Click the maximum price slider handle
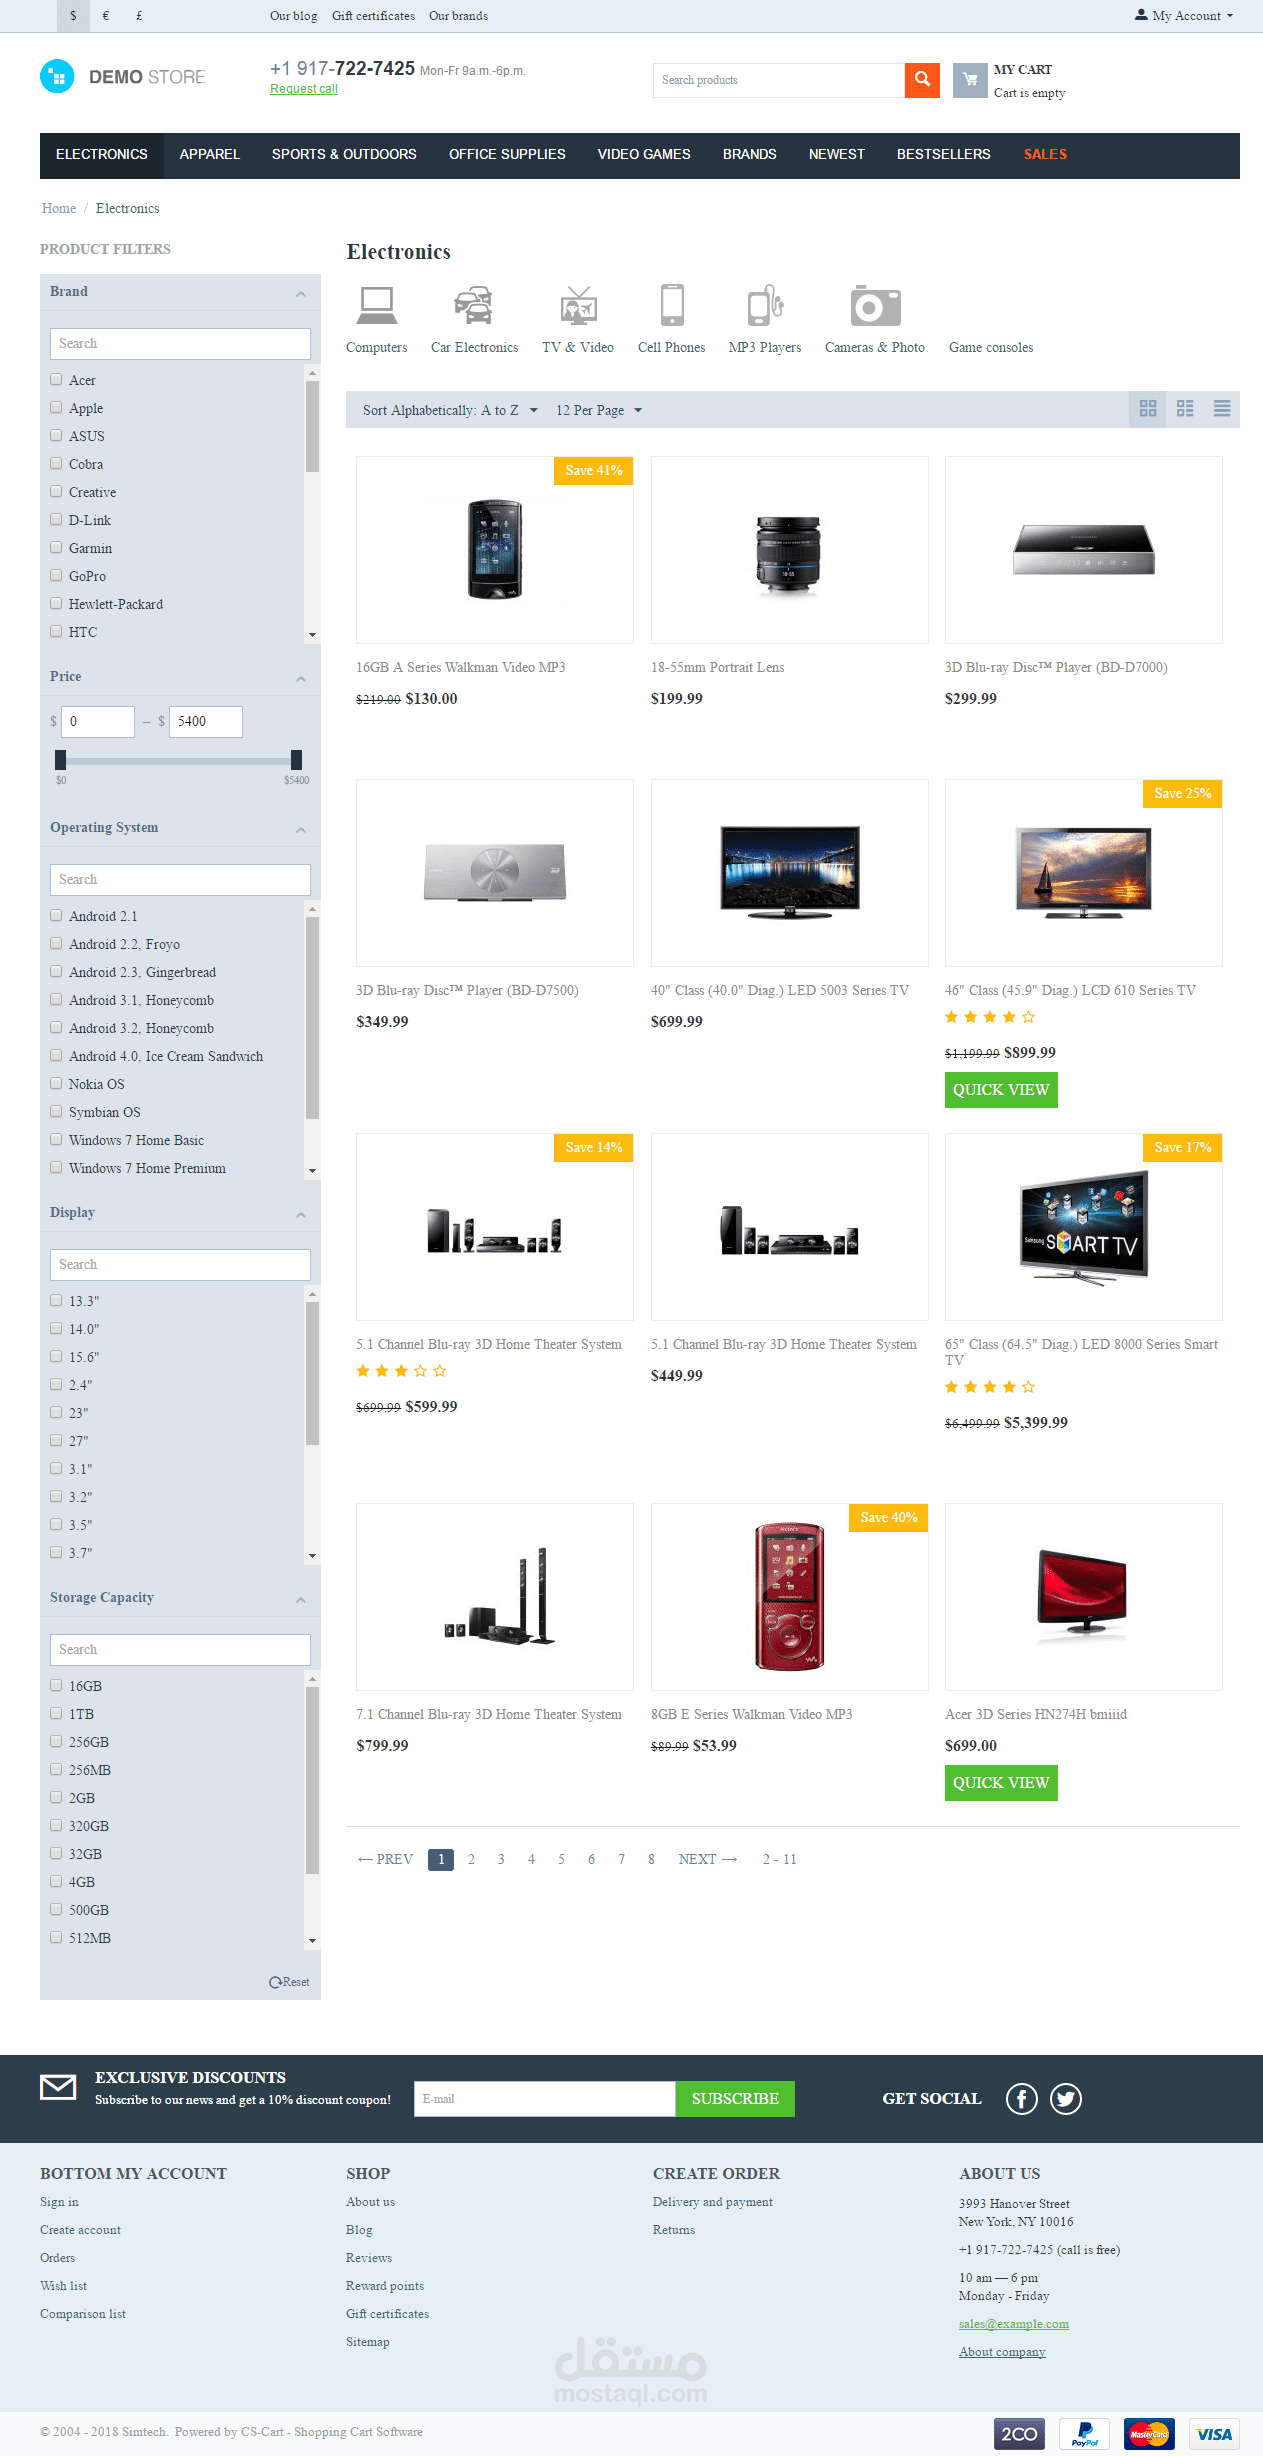This screenshot has height=2456, width=1263. click(x=296, y=760)
